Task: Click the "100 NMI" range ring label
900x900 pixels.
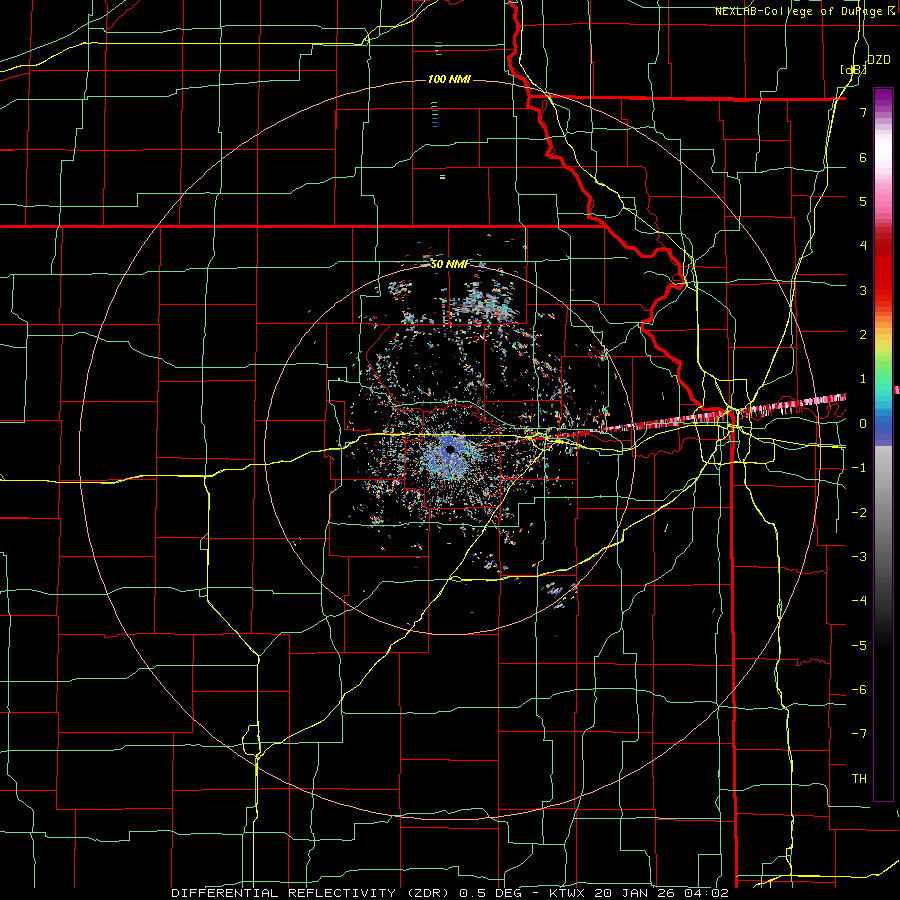Action: point(449,79)
